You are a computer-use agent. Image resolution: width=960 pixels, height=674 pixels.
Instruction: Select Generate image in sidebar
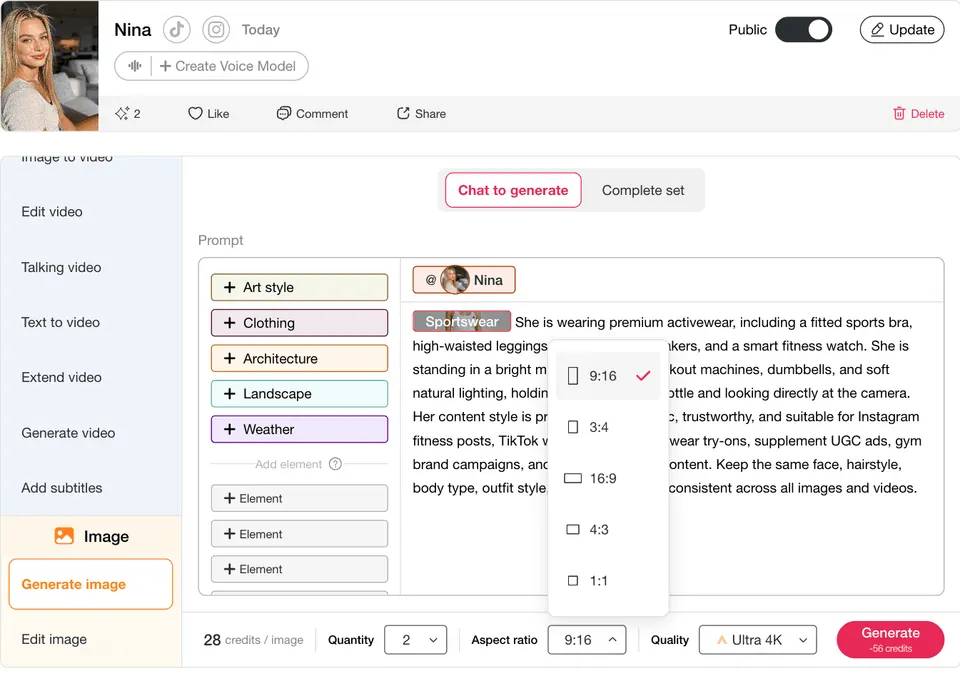coord(91,584)
